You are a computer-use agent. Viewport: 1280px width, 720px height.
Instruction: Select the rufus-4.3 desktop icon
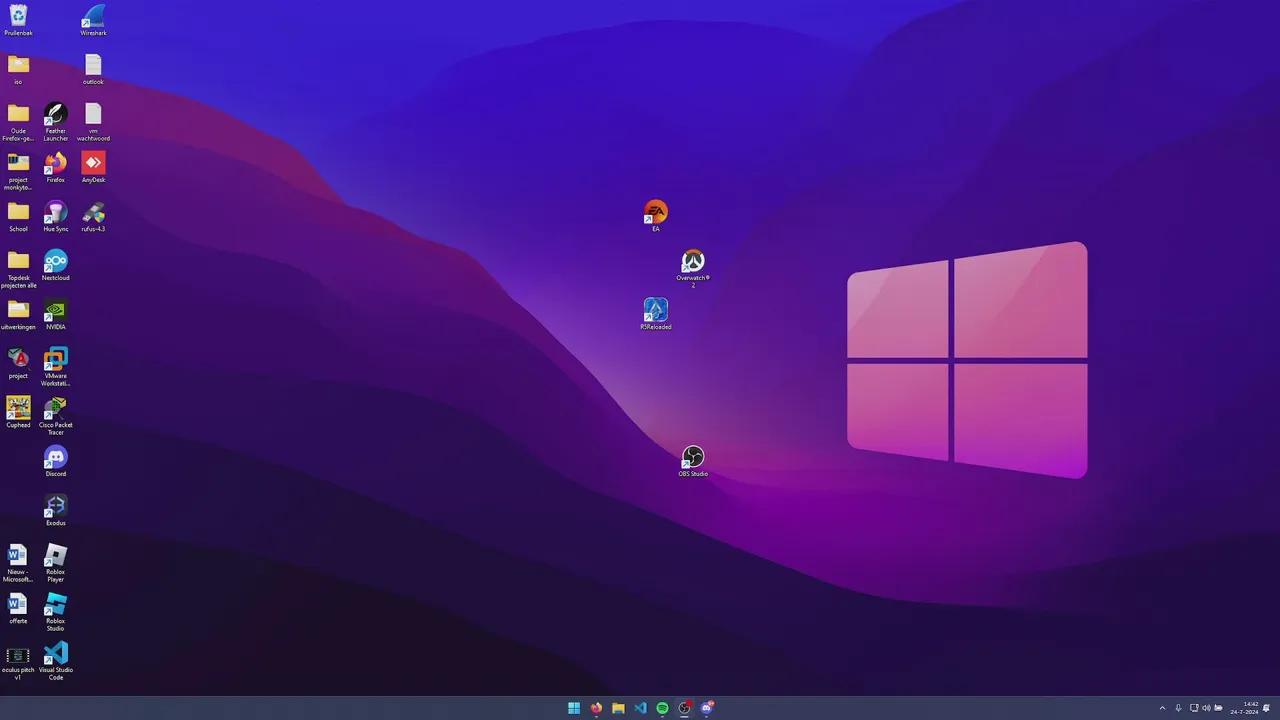pos(93,216)
